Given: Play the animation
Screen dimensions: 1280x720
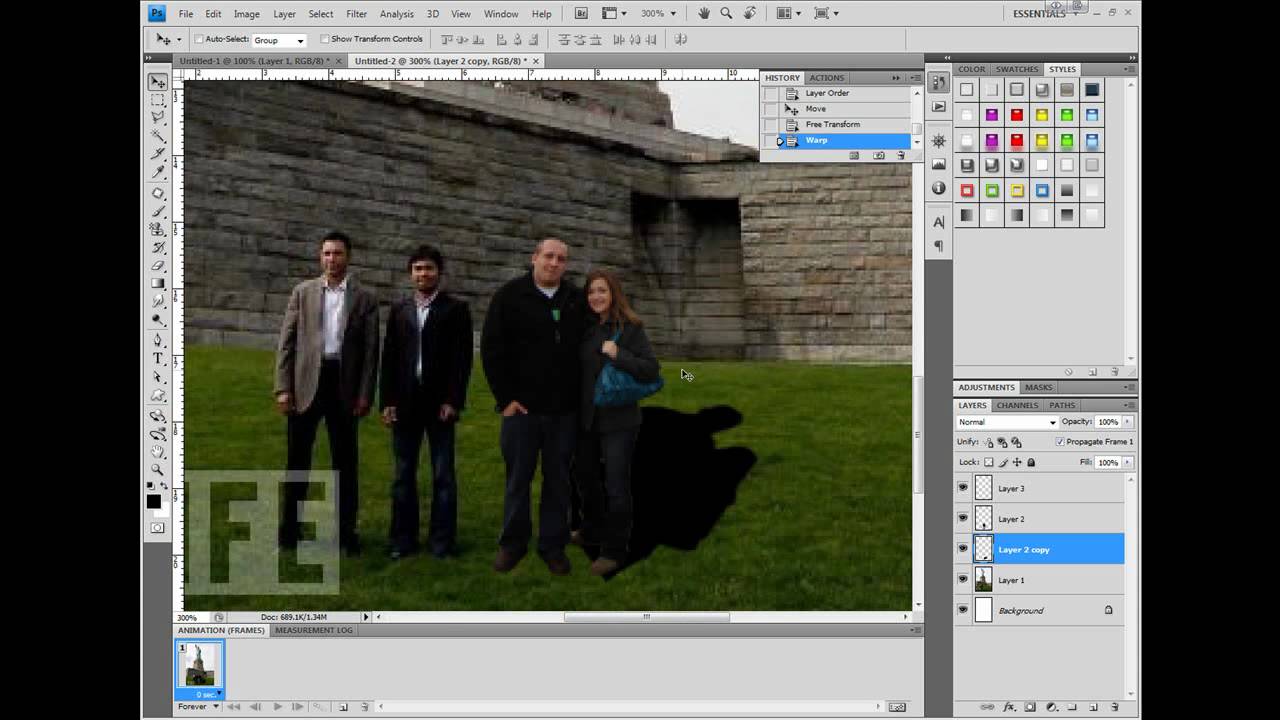Looking at the screenshot, I should point(276,706).
